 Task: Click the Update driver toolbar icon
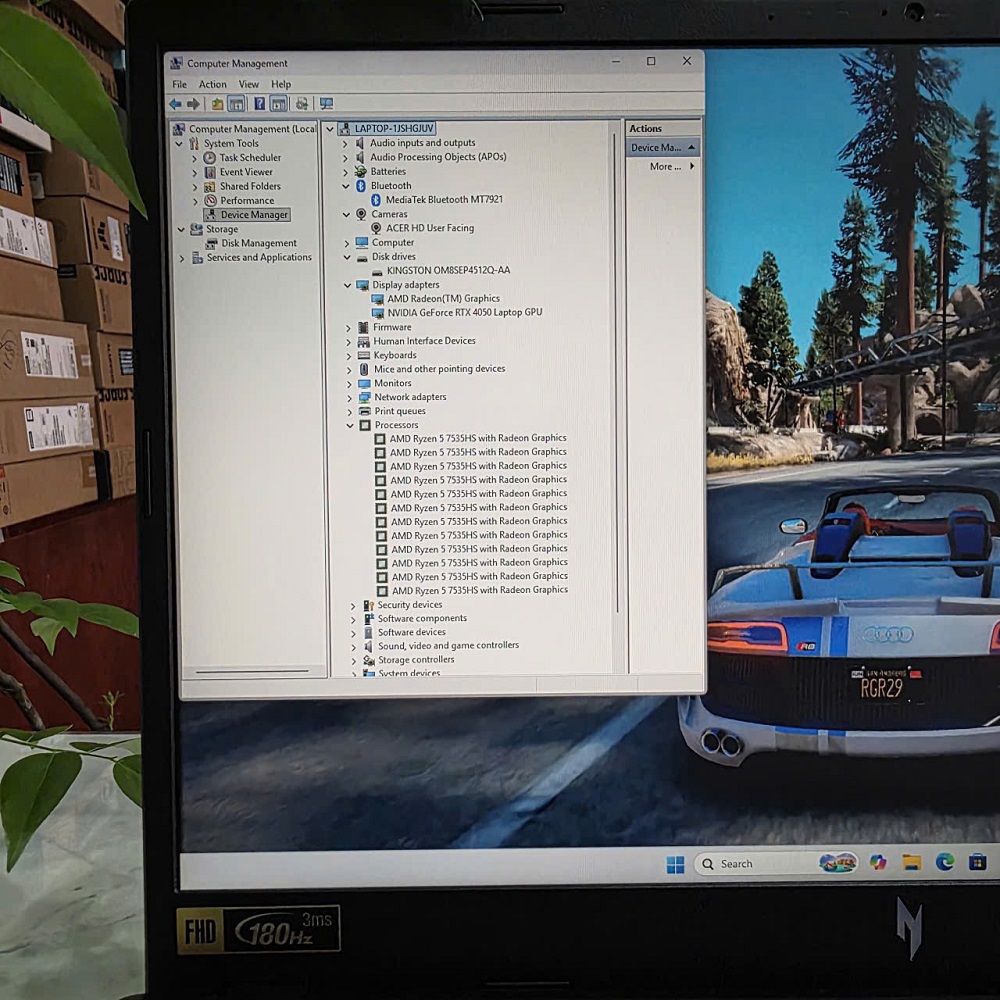(x=302, y=103)
